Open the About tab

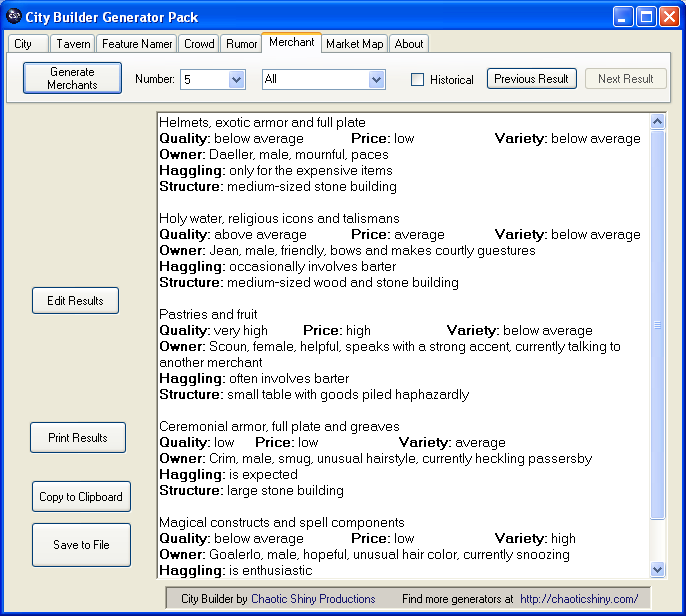[409, 44]
